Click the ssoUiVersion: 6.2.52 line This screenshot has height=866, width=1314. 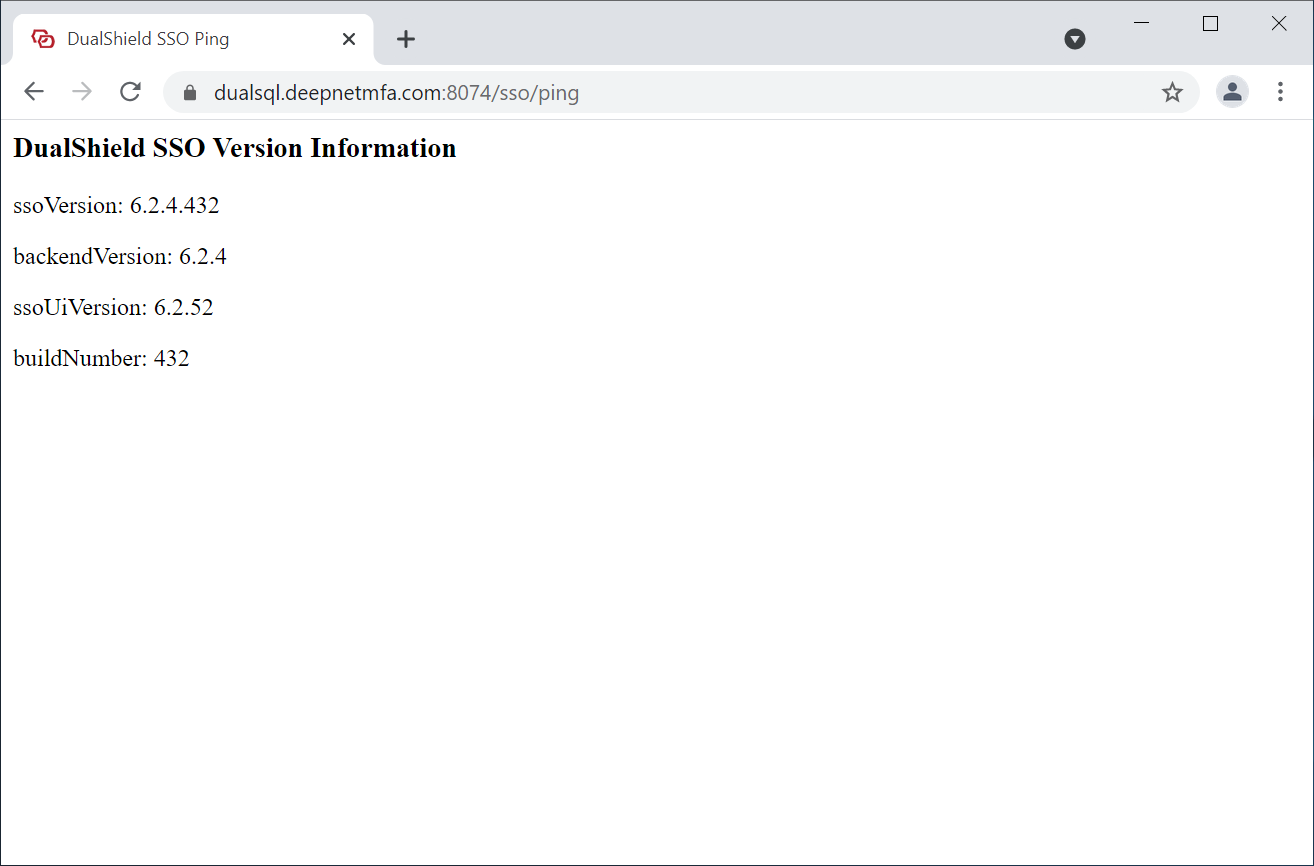point(113,308)
